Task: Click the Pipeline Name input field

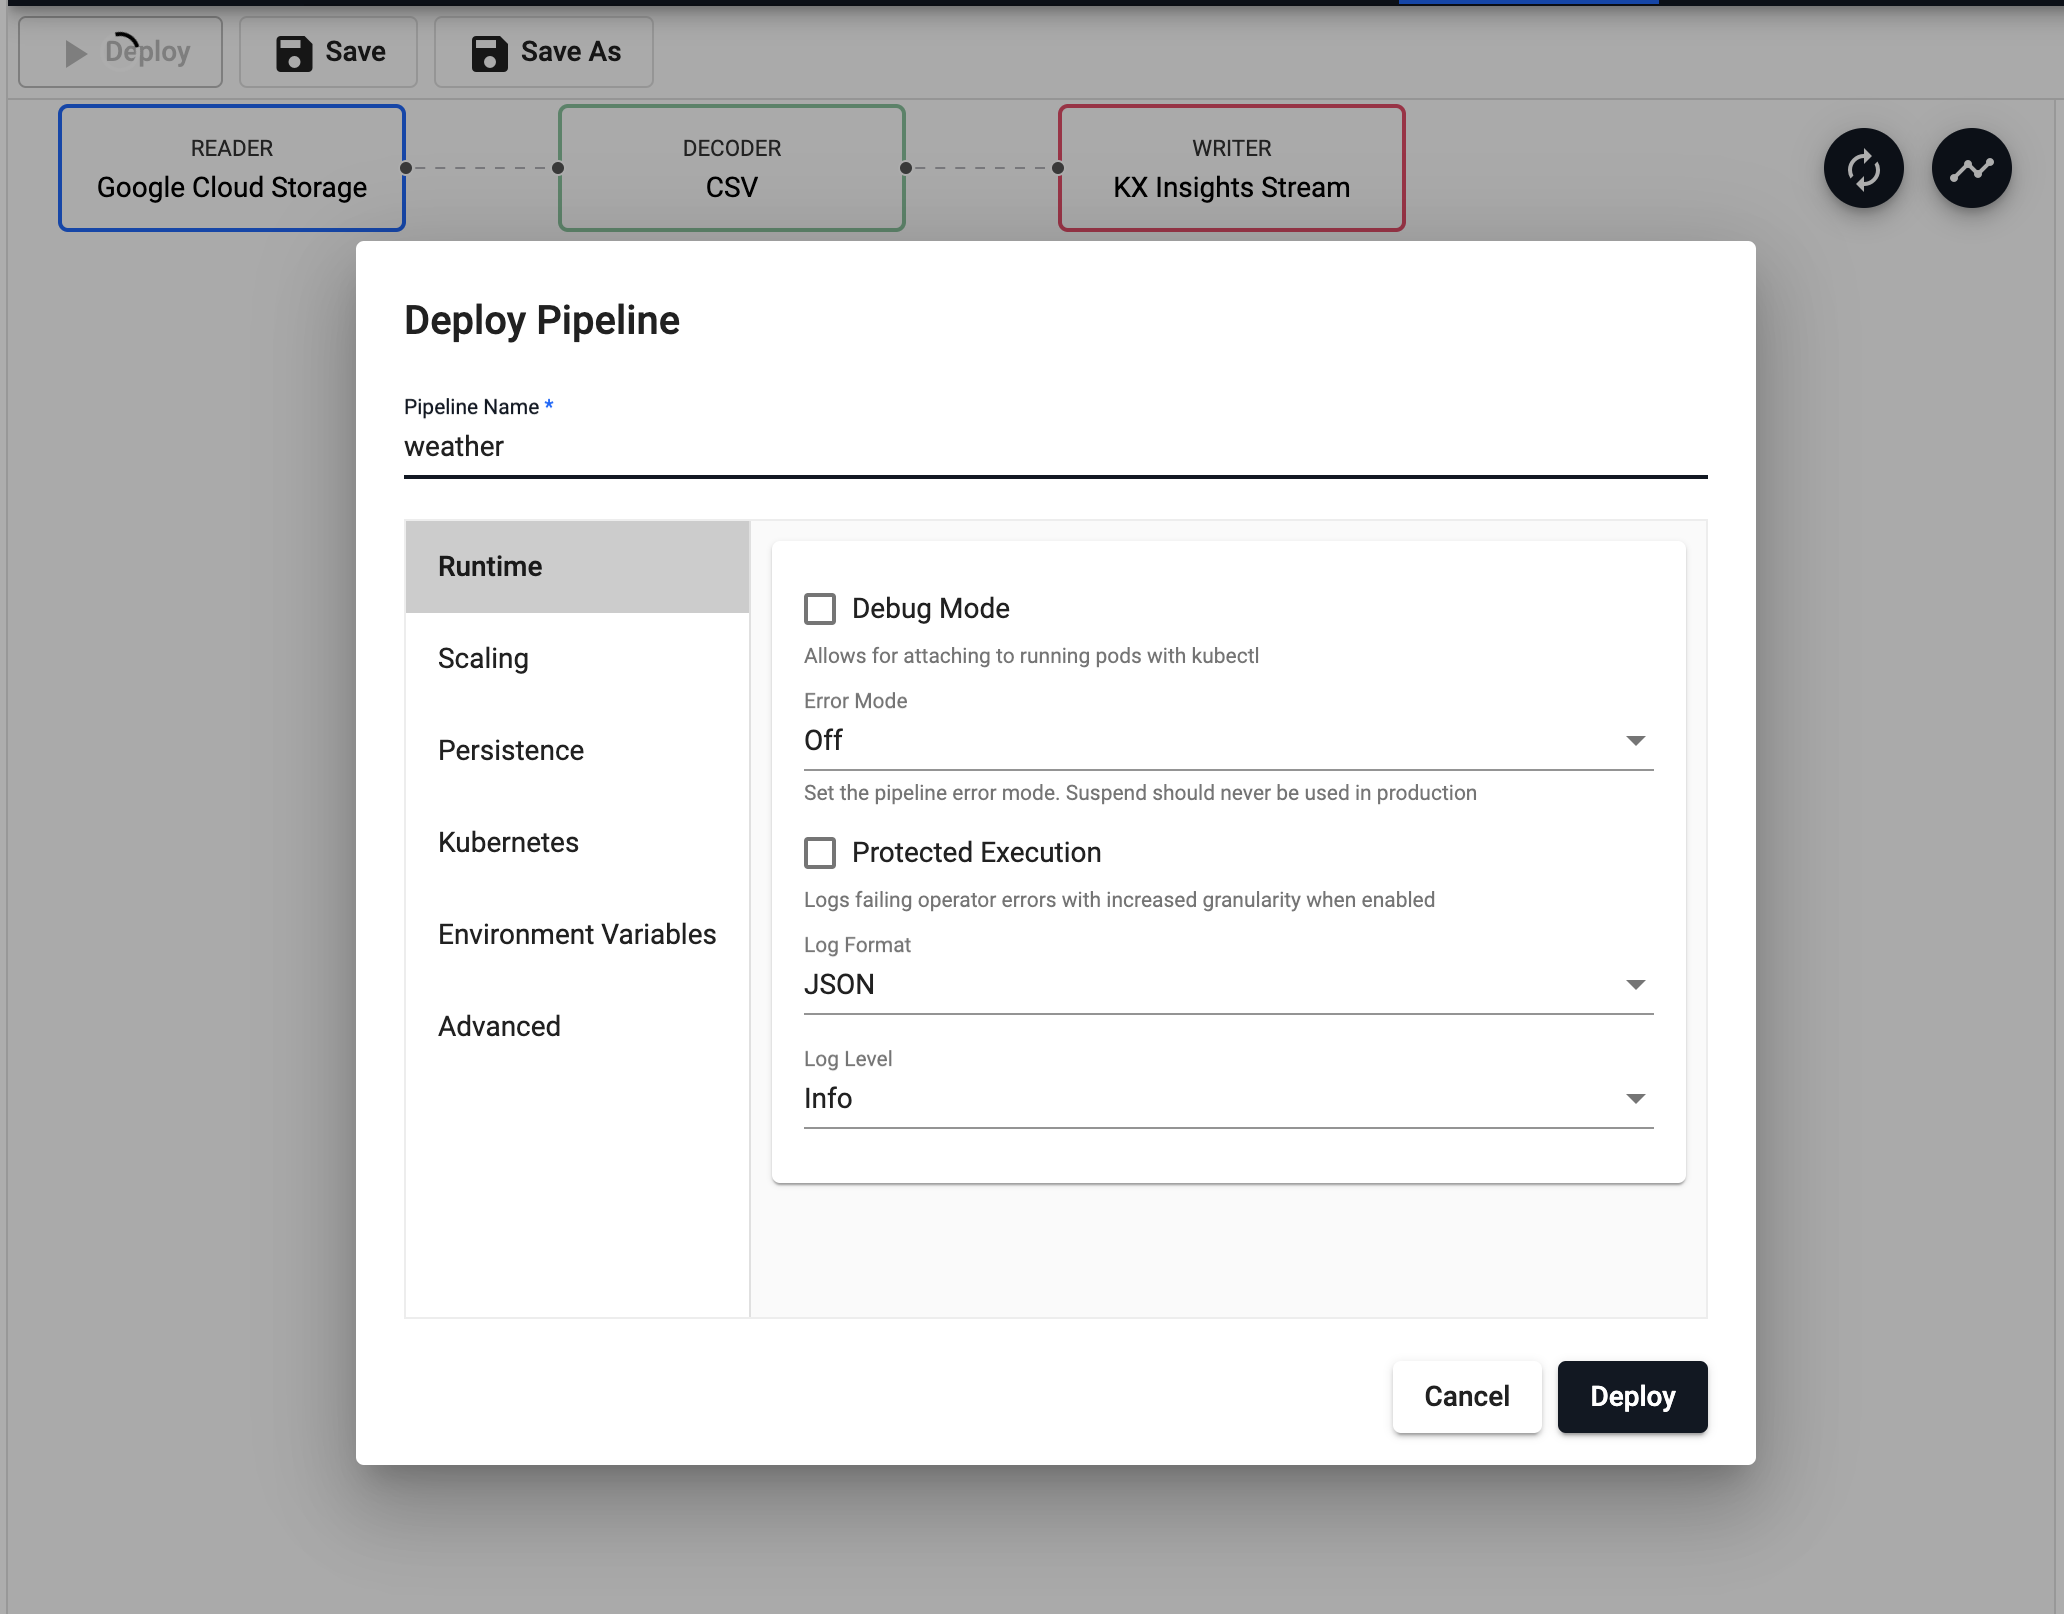Action: click(1056, 447)
